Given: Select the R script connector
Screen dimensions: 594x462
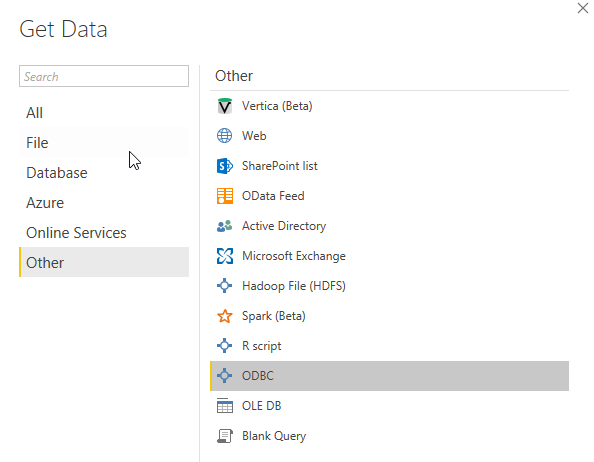Looking at the screenshot, I should (x=389, y=346).
